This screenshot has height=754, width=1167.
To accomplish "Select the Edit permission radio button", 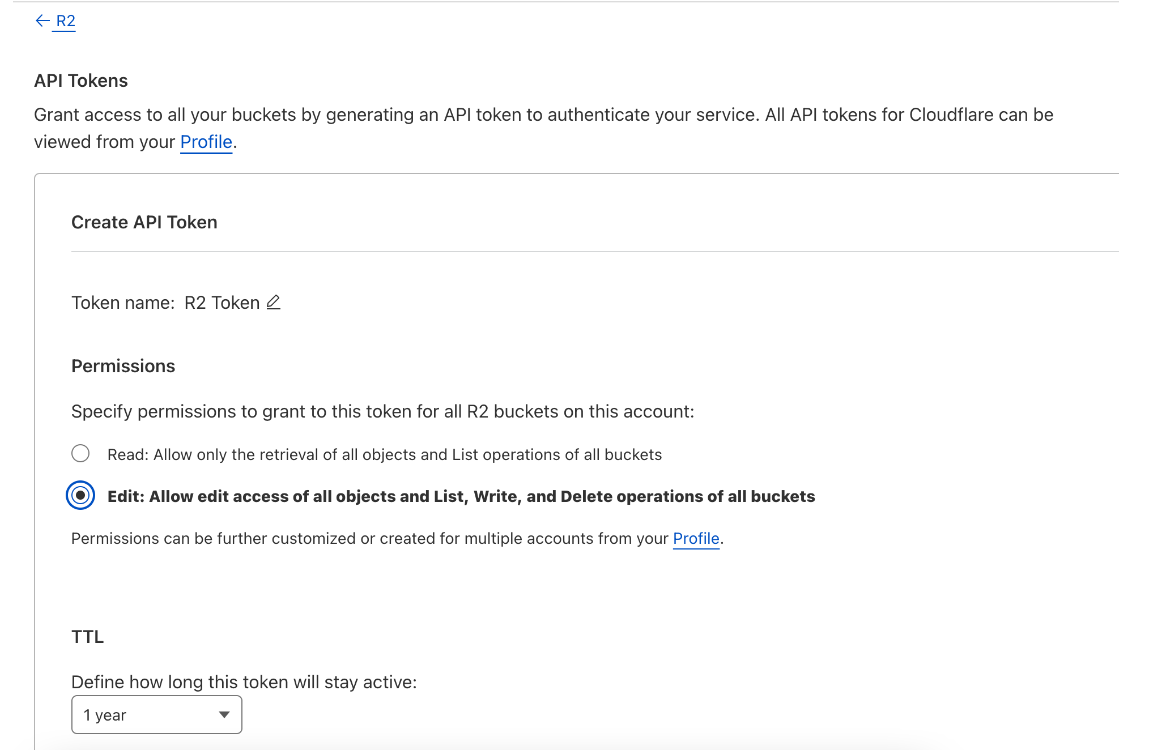I will tap(80, 495).
